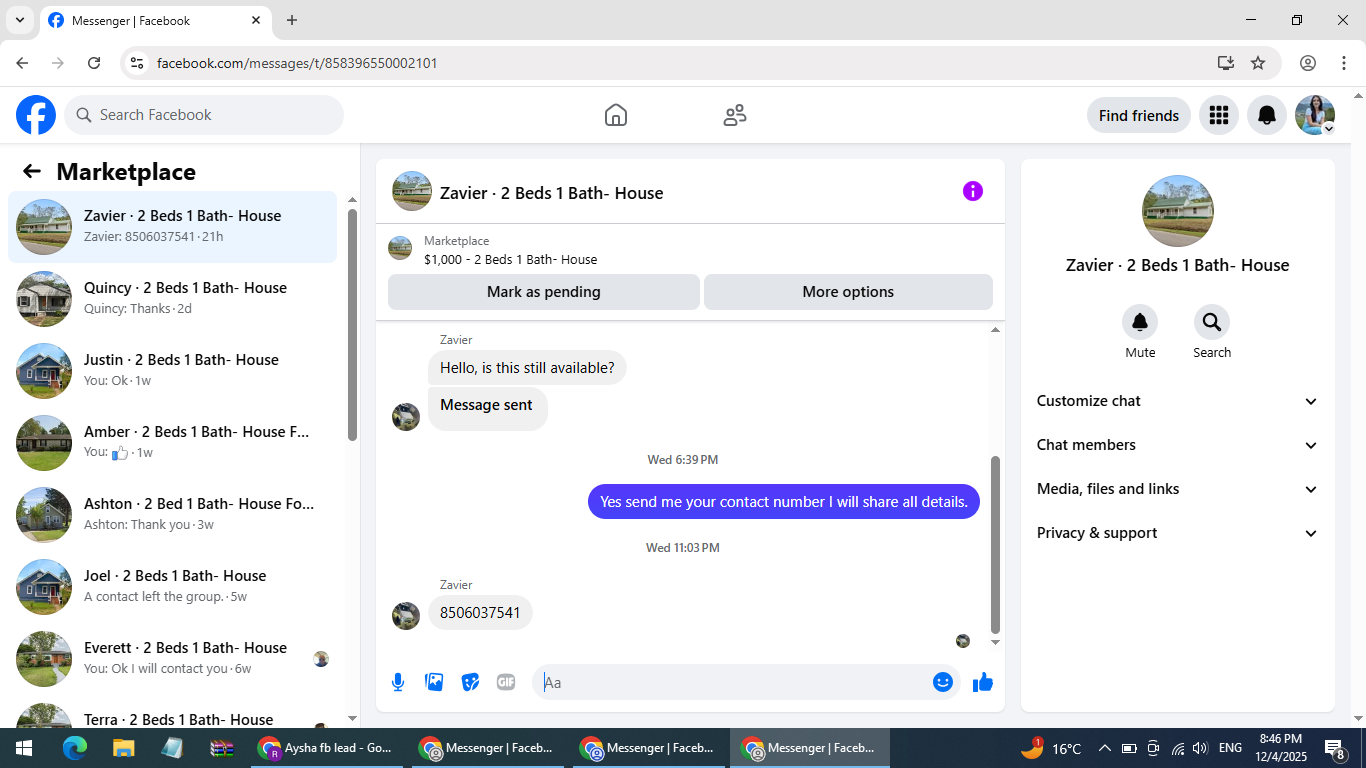Screen dimensions: 1366x768
Task: Open the Home icon in top navigation
Action: click(x=616, y=115)
